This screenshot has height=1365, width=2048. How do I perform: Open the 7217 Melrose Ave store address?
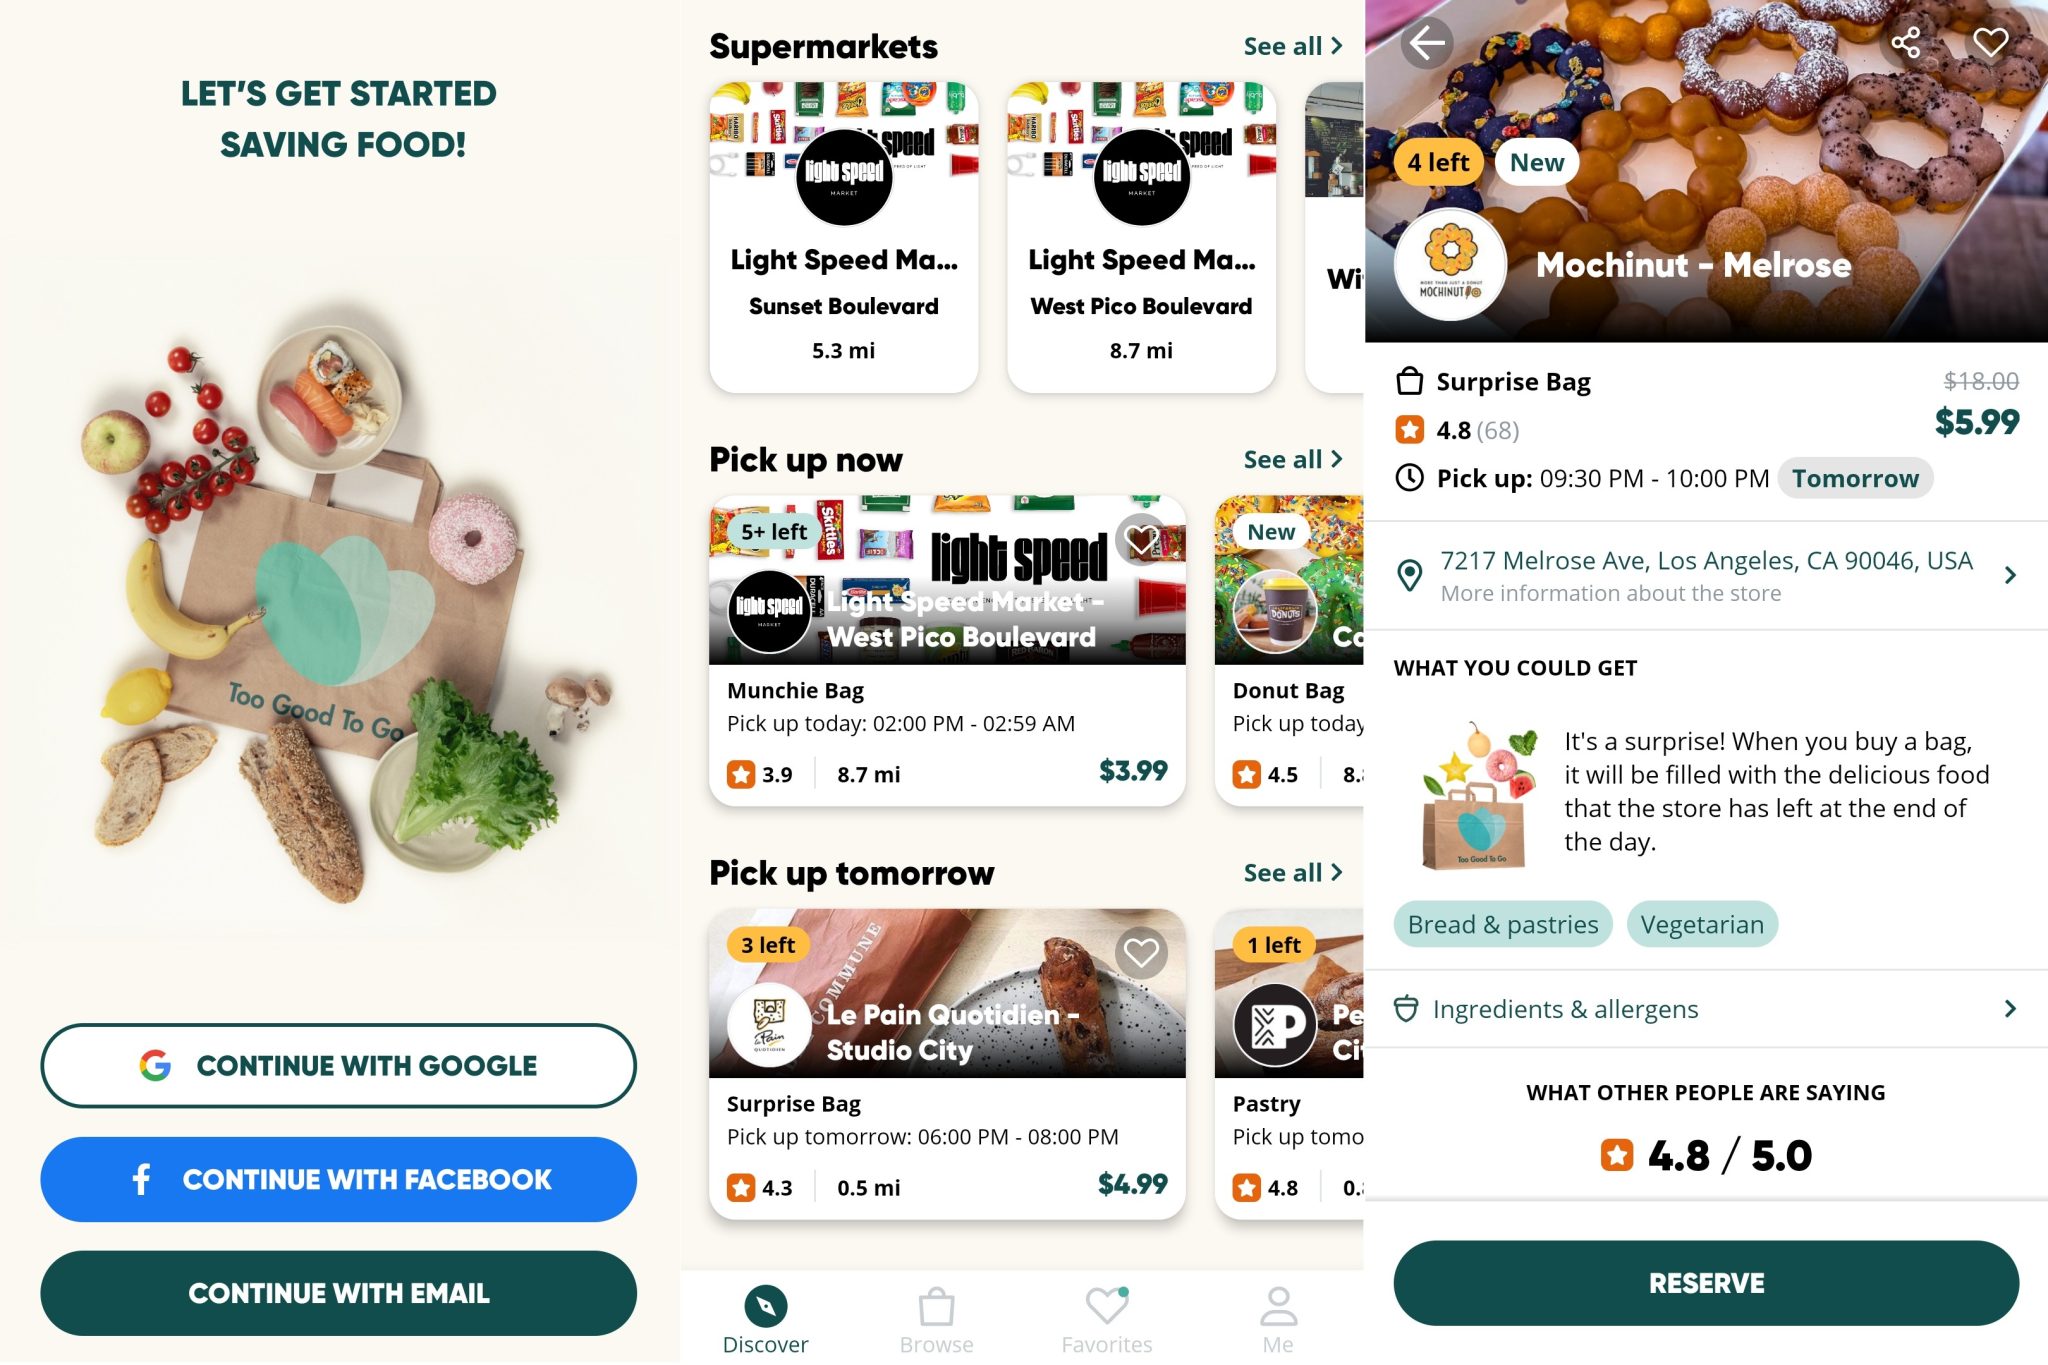pos(1706,575)
